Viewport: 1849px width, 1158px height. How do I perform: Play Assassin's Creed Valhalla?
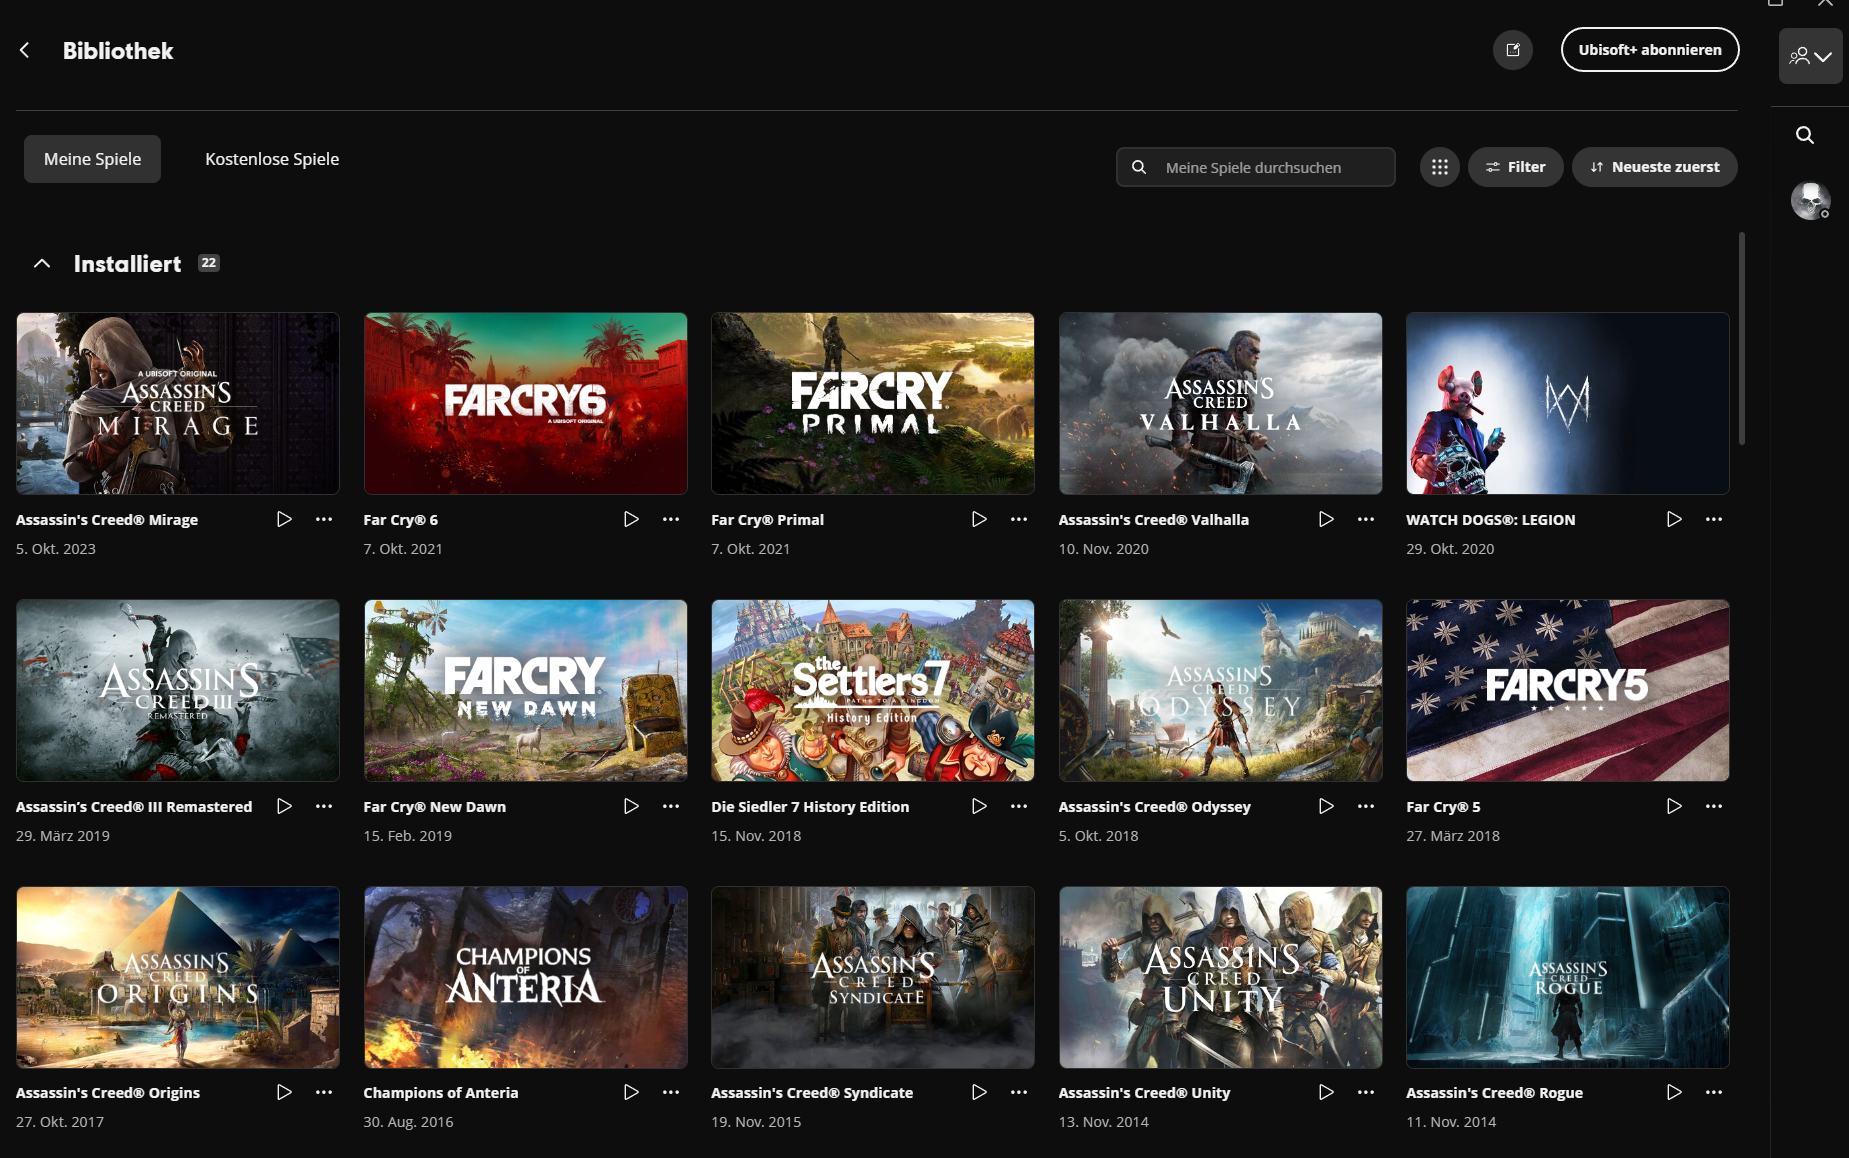1326,519
